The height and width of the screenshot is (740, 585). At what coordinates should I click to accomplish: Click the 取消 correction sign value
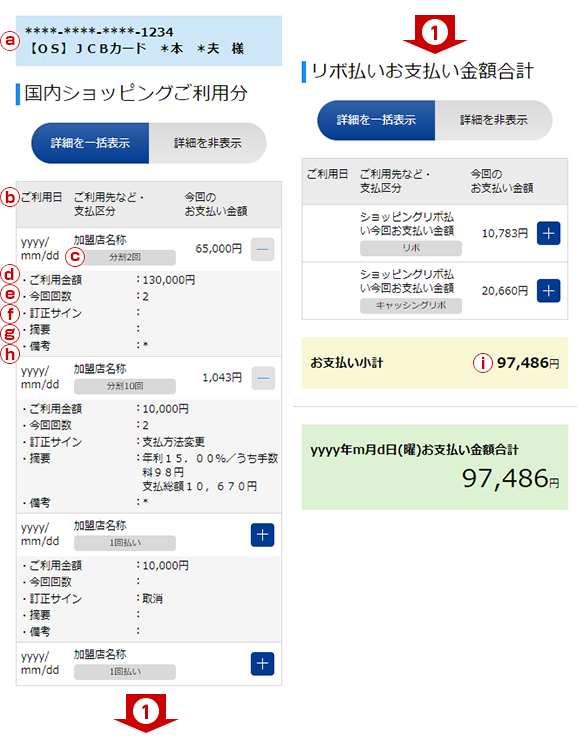pyautogui.click(x=152, y=599)
